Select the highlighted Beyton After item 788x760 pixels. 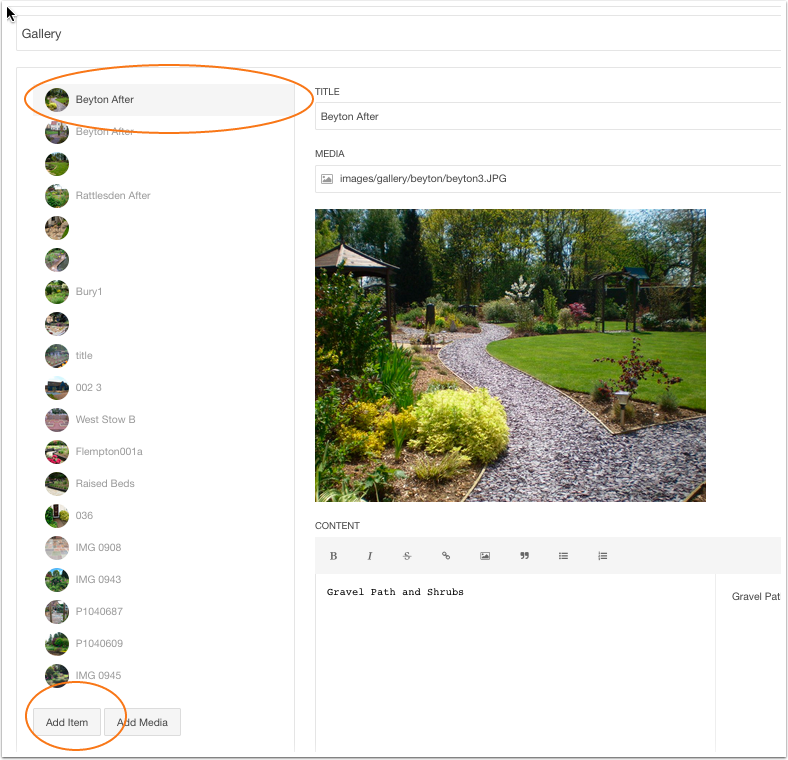(163, 100)
